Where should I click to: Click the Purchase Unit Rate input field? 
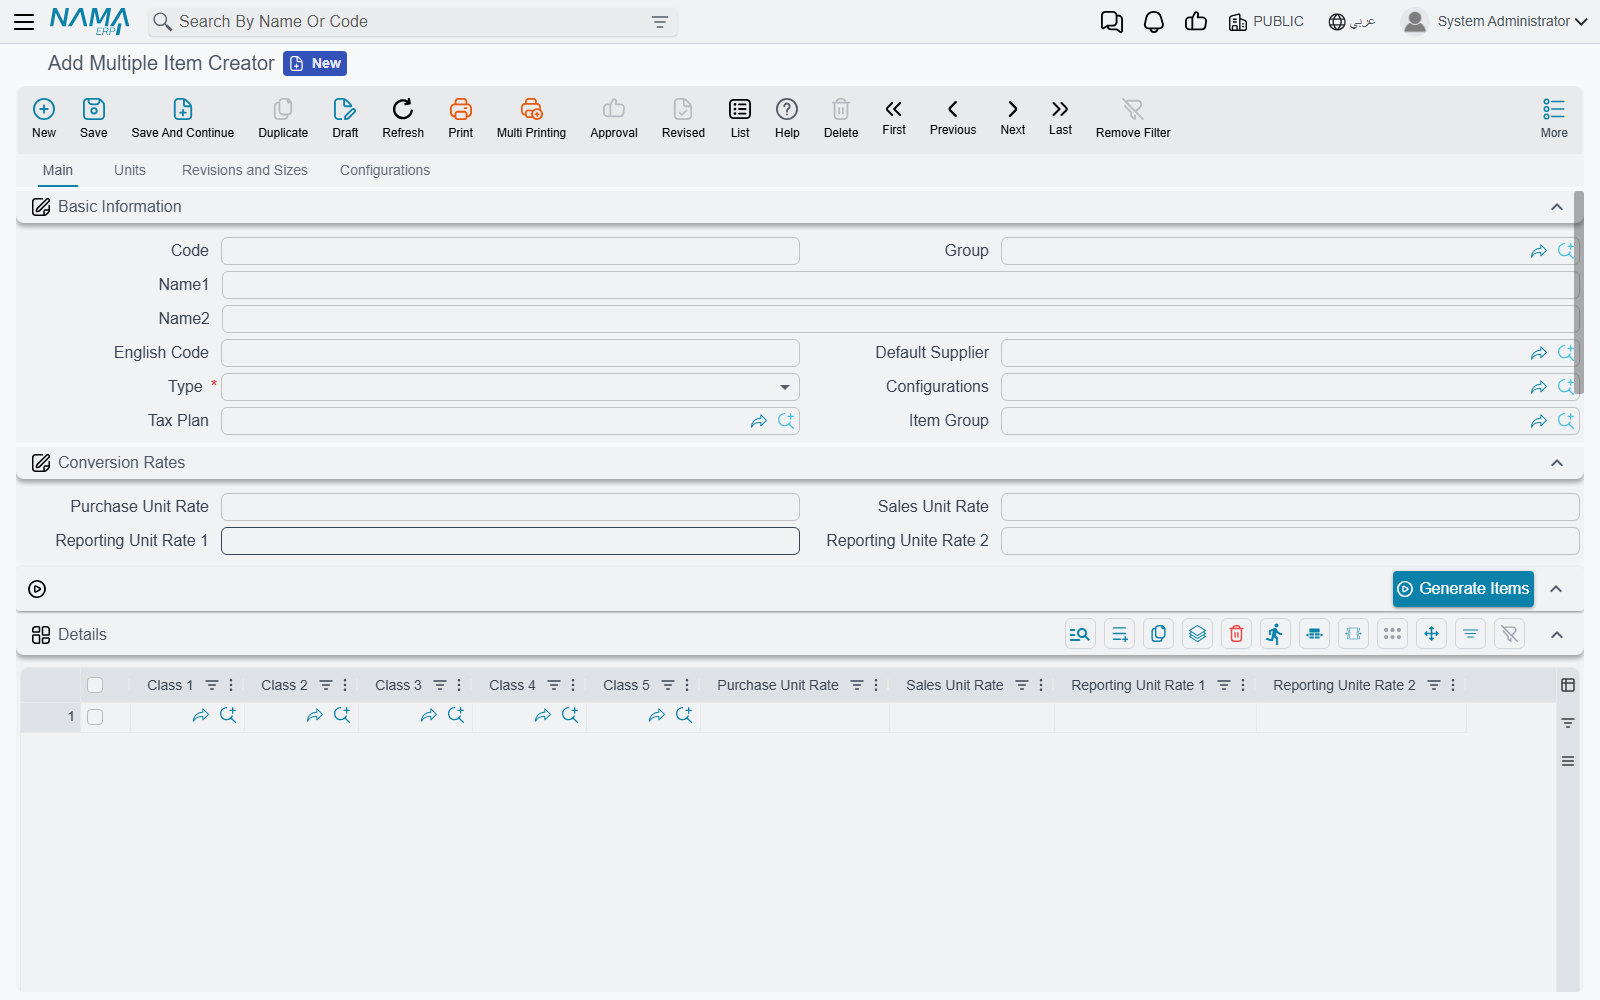coord(510,507)
